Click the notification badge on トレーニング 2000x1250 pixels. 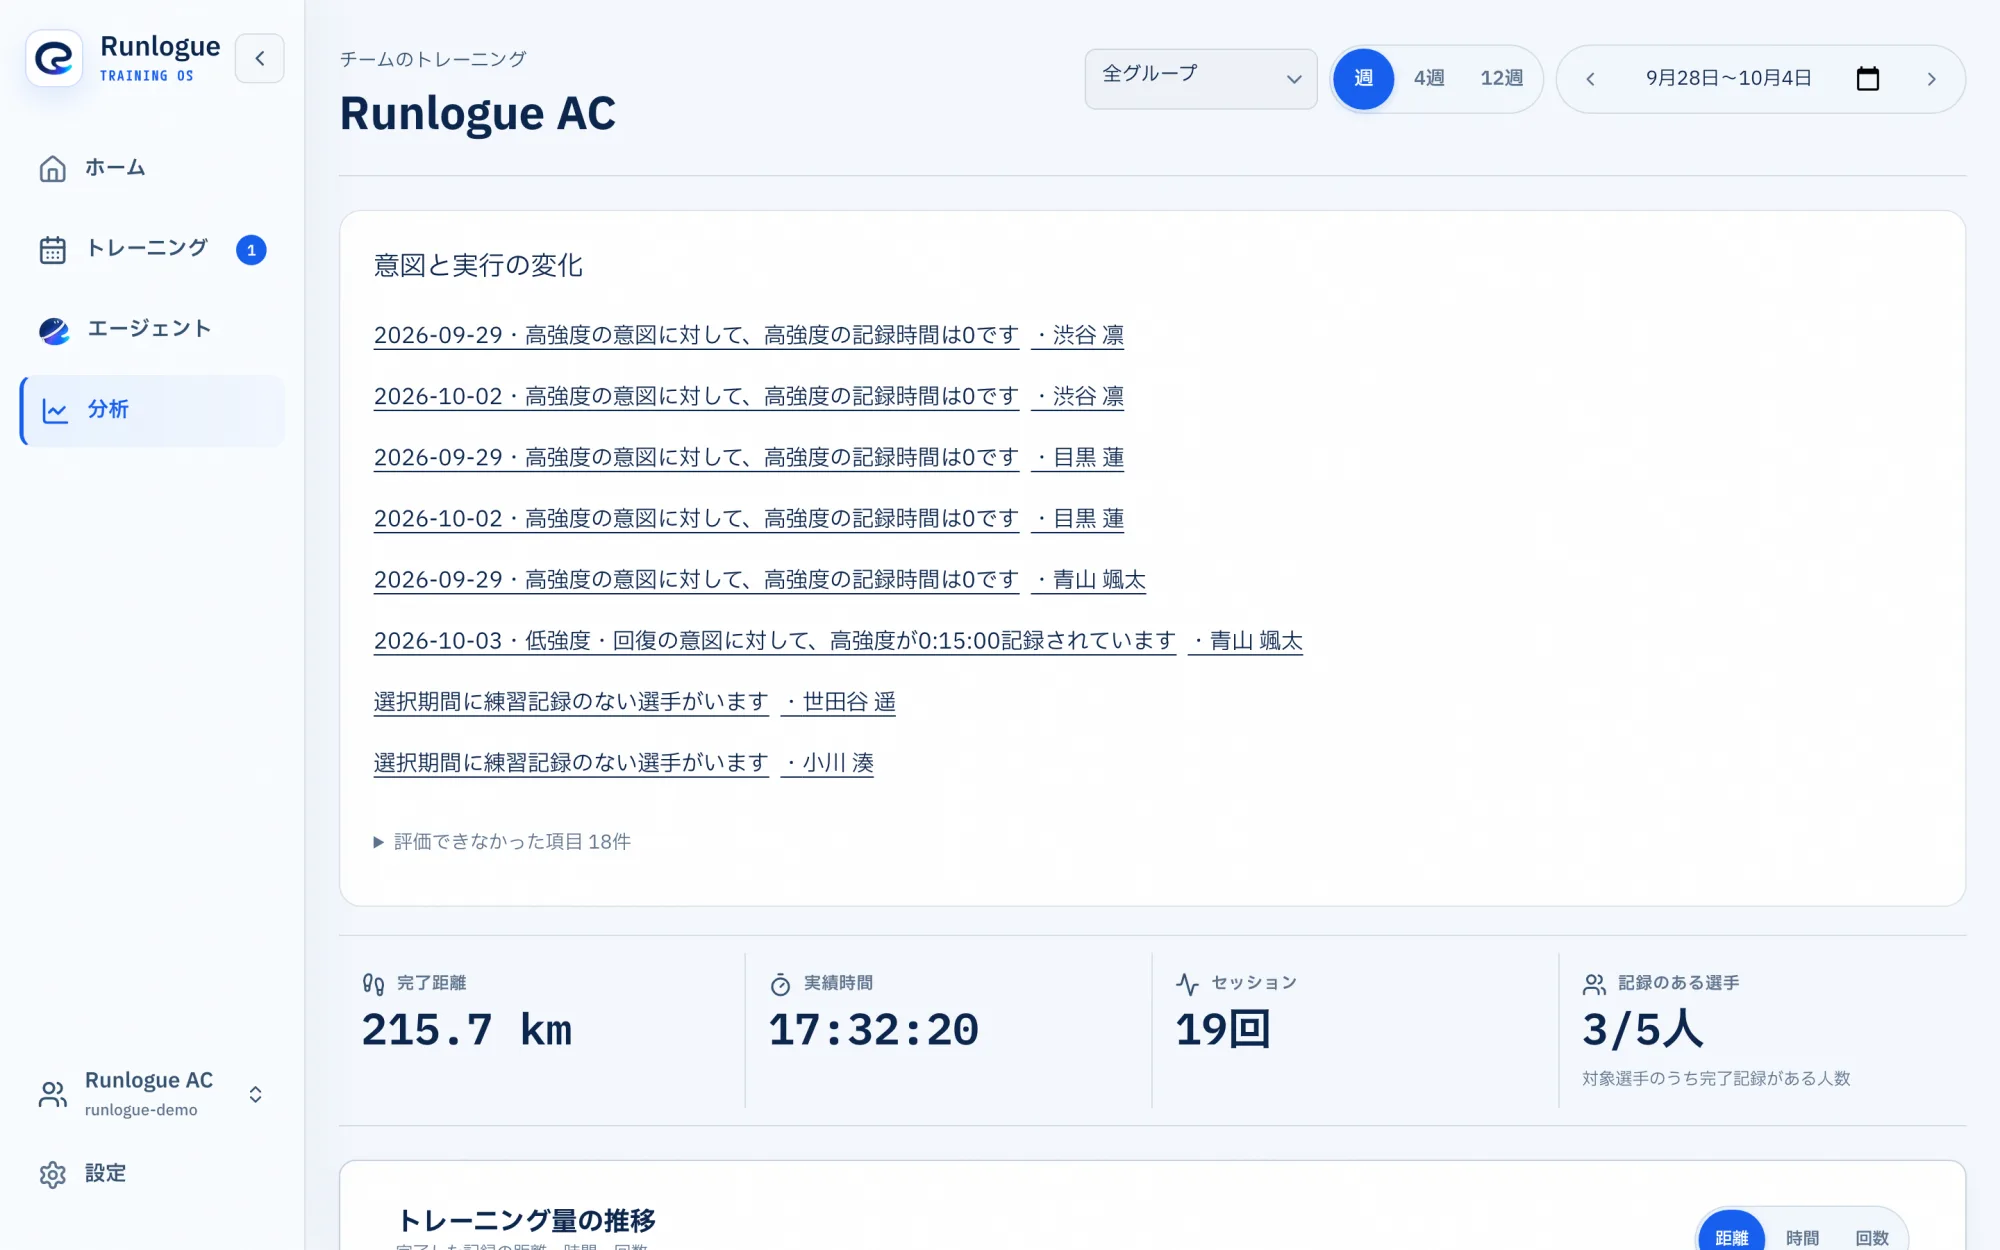[251, 250]
